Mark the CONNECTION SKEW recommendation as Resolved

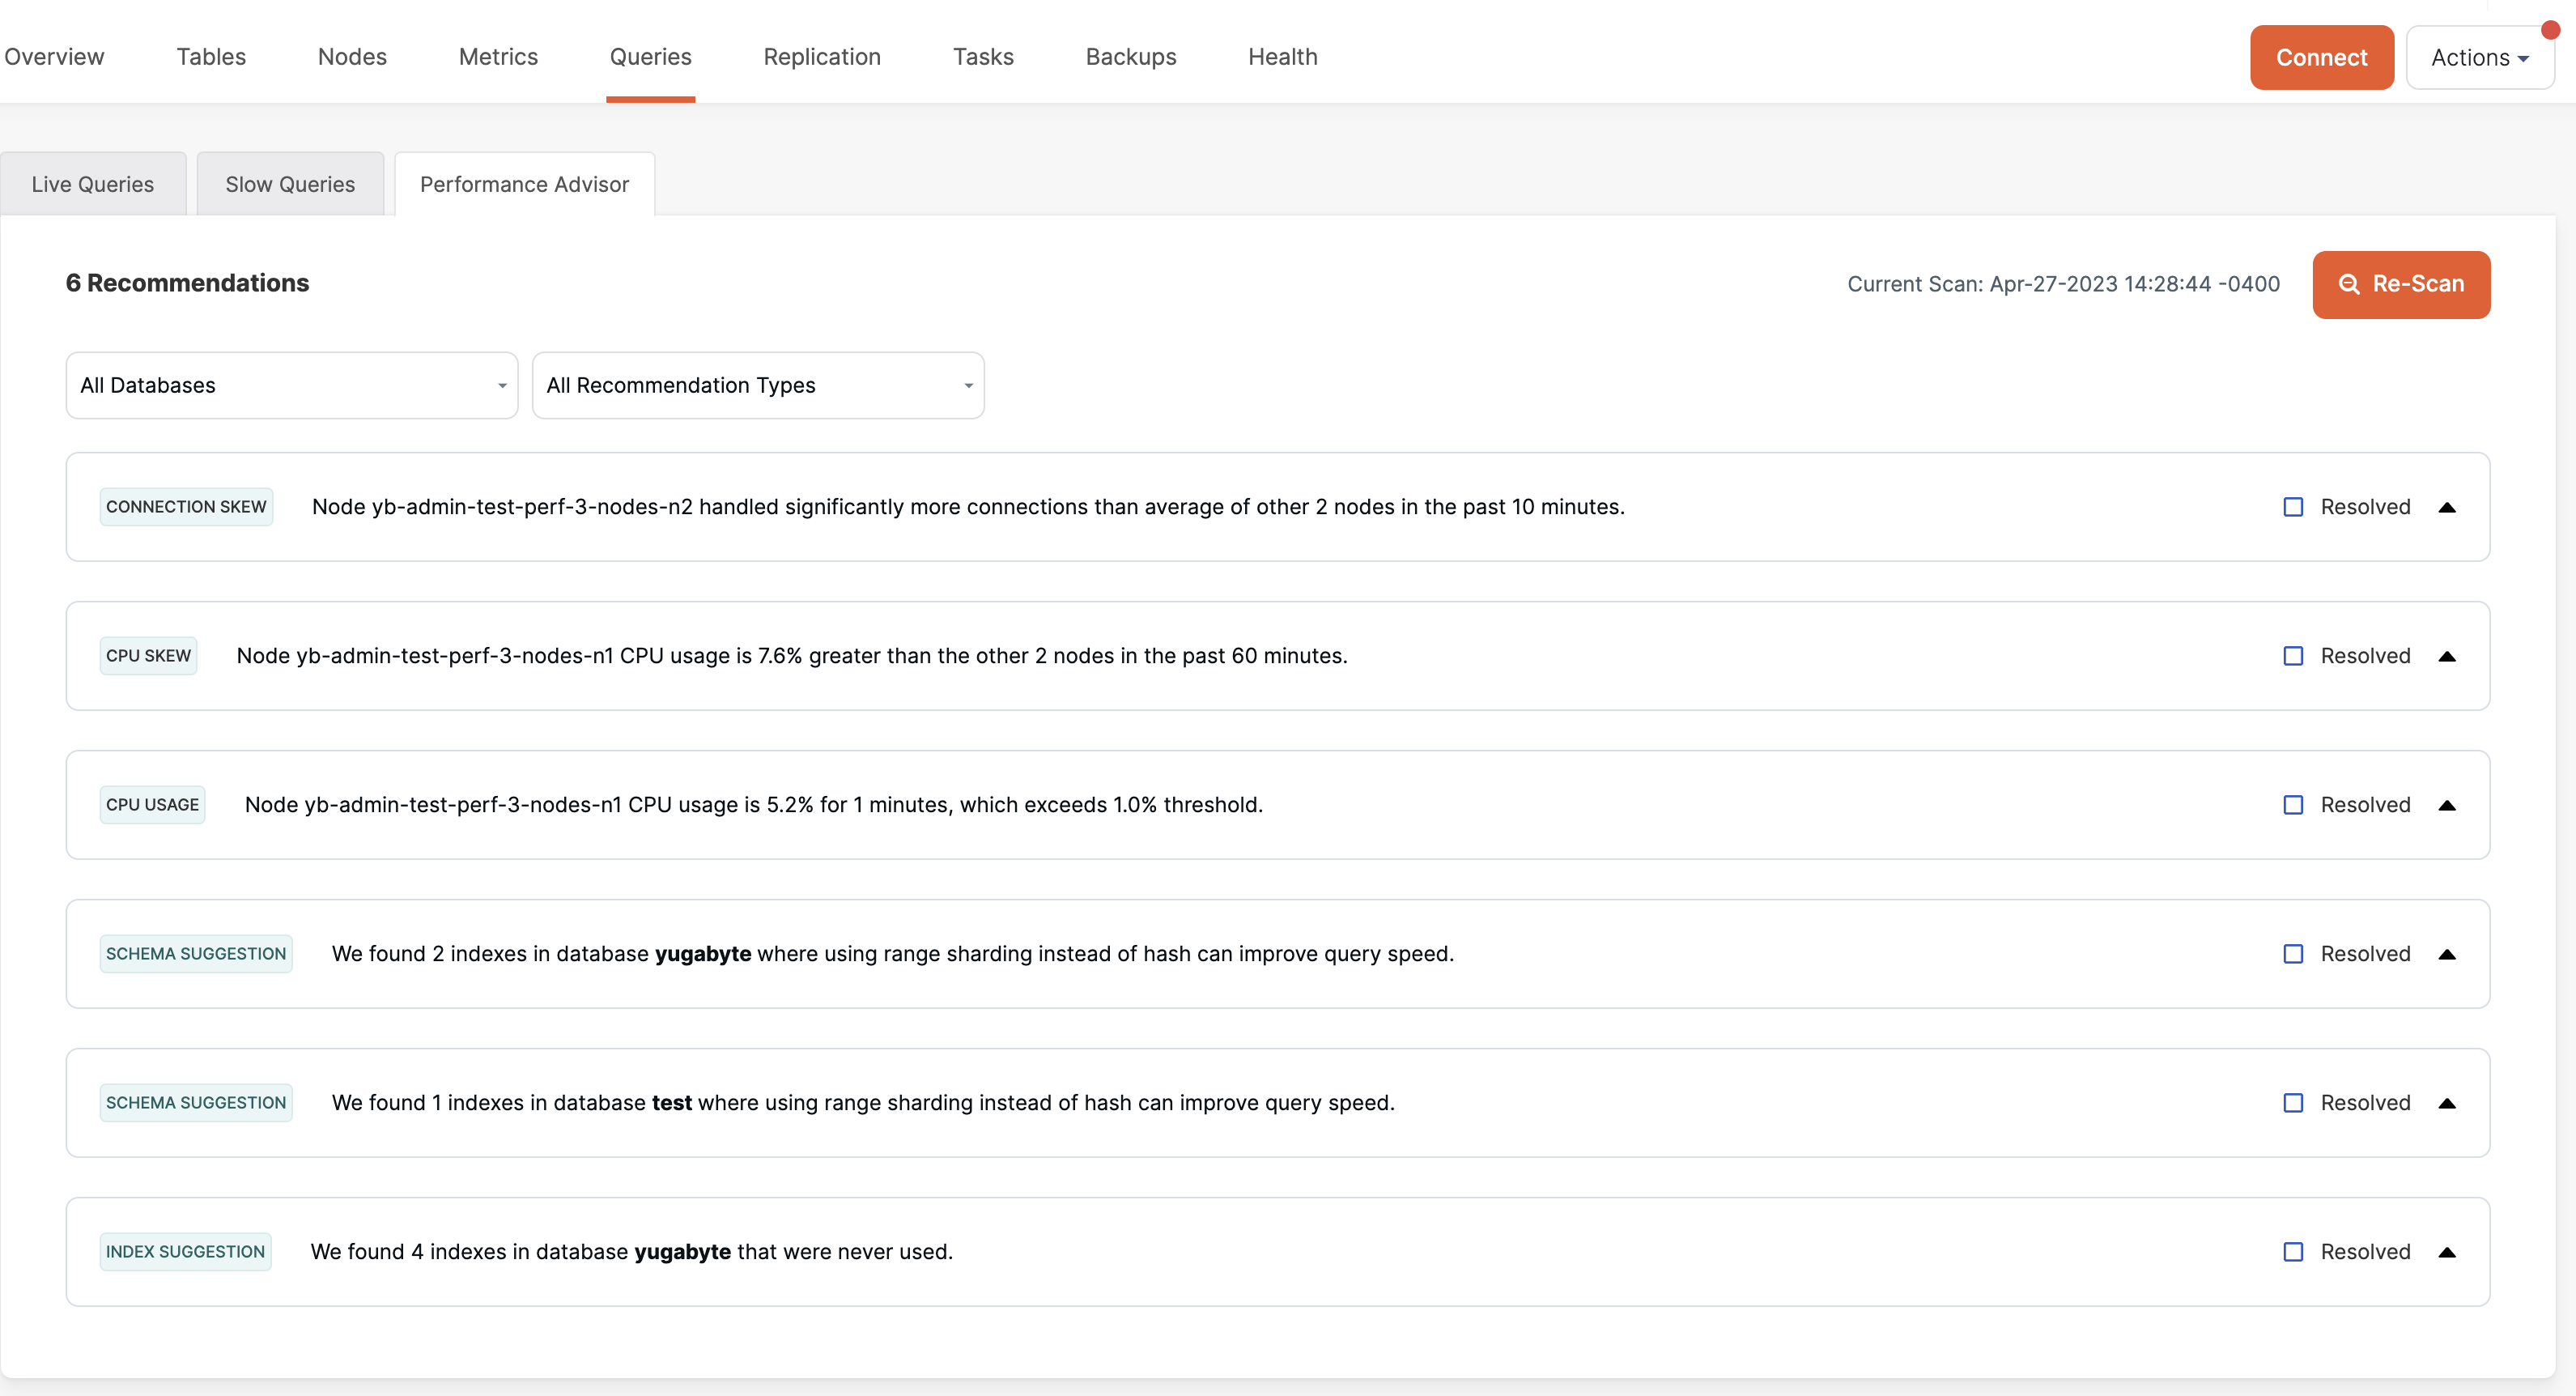point(2294,507)
